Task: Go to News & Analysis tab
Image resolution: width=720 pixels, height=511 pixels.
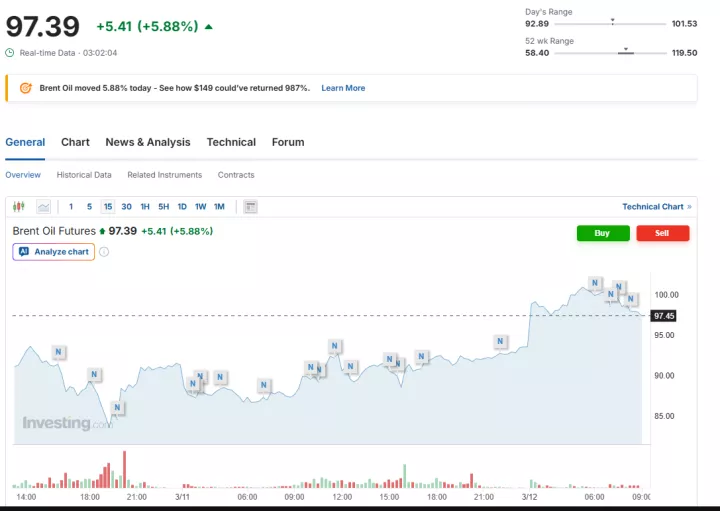Action: click(148, 142)
